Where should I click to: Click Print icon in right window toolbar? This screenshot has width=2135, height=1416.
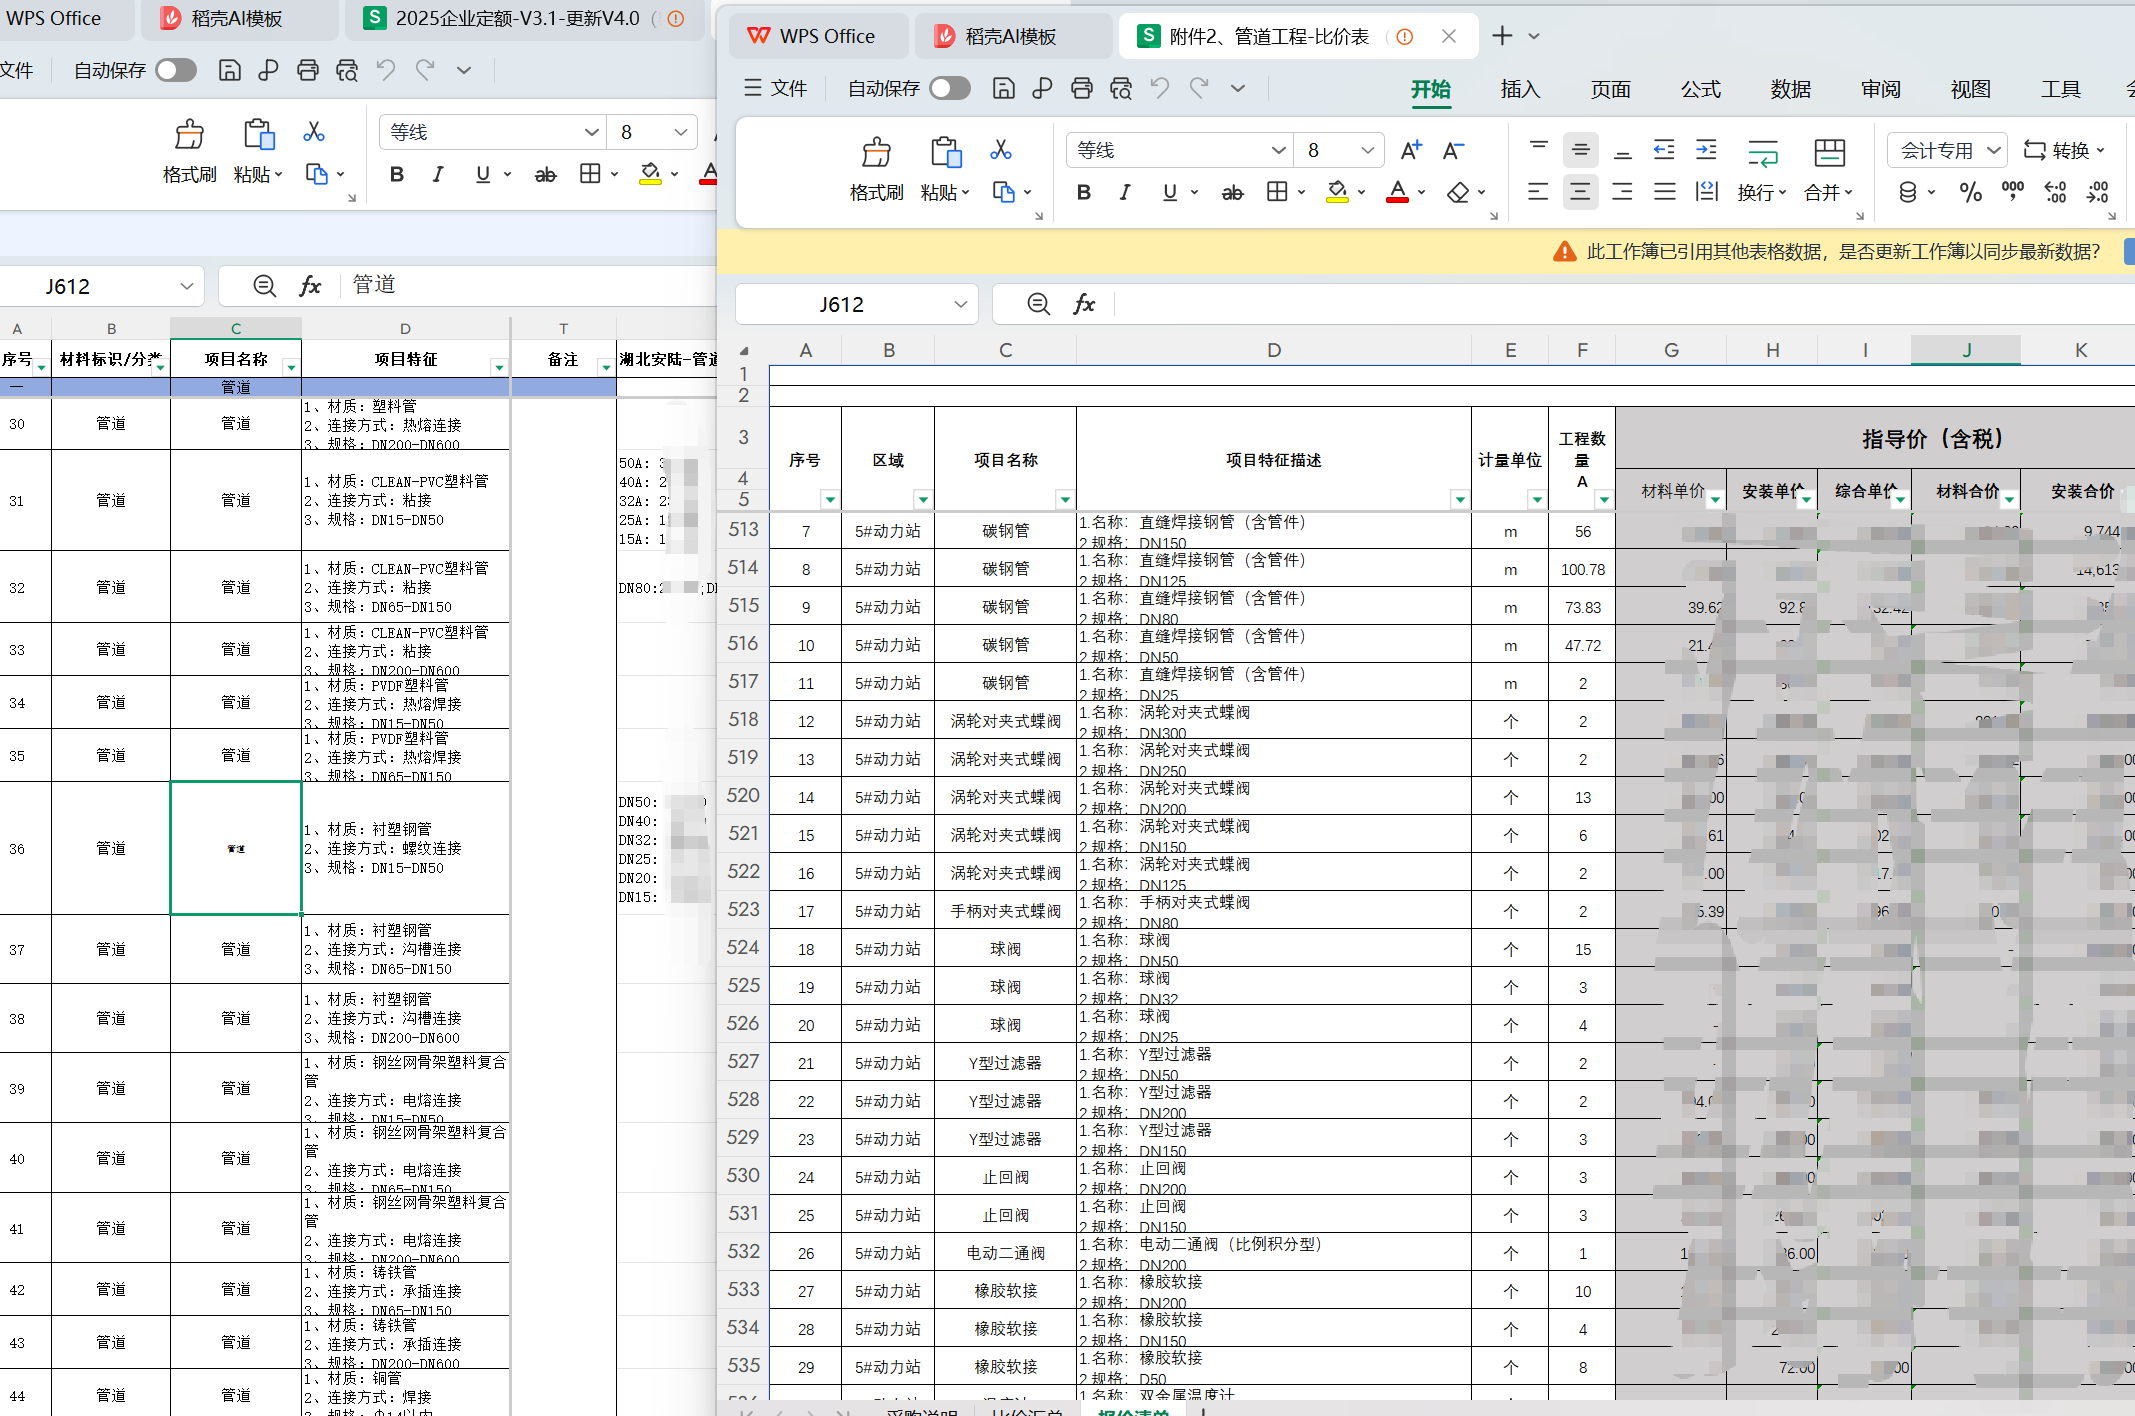(1081, 88)
